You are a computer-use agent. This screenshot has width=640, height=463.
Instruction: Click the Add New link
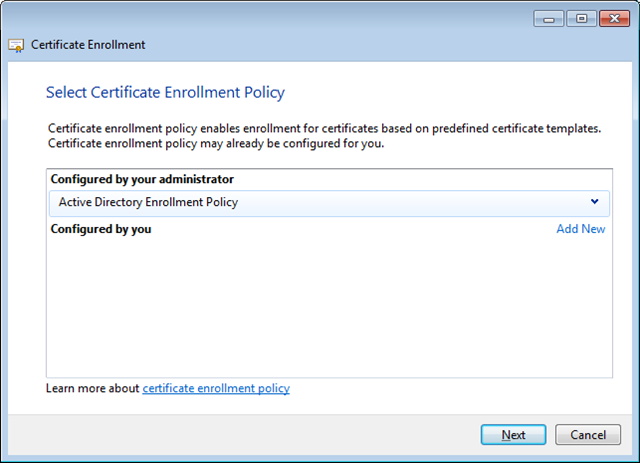click(580, 229)
